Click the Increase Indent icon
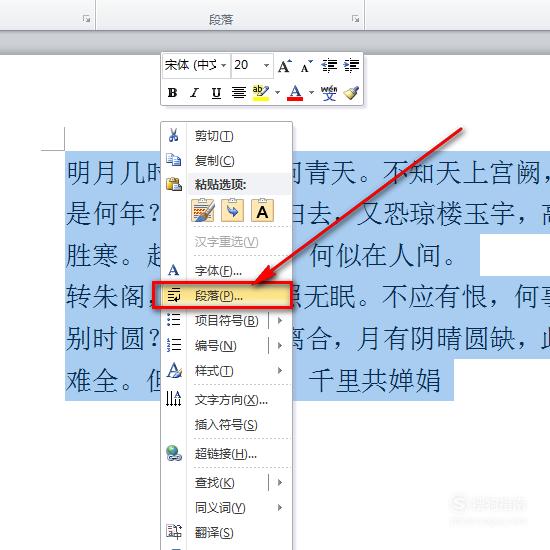Image resolution: width=550 pixels, height=550 pixels. click(351, 66)
